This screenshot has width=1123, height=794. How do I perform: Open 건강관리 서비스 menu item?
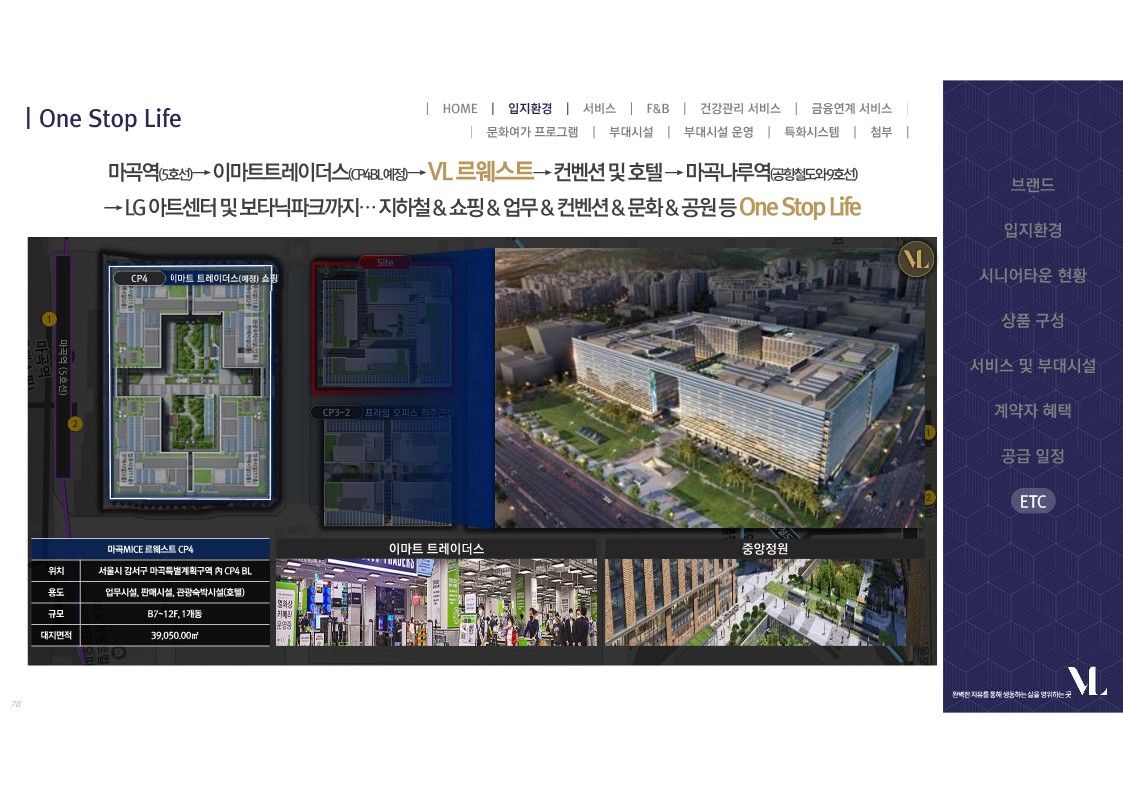pyautogui.click(x=740, y=108)
